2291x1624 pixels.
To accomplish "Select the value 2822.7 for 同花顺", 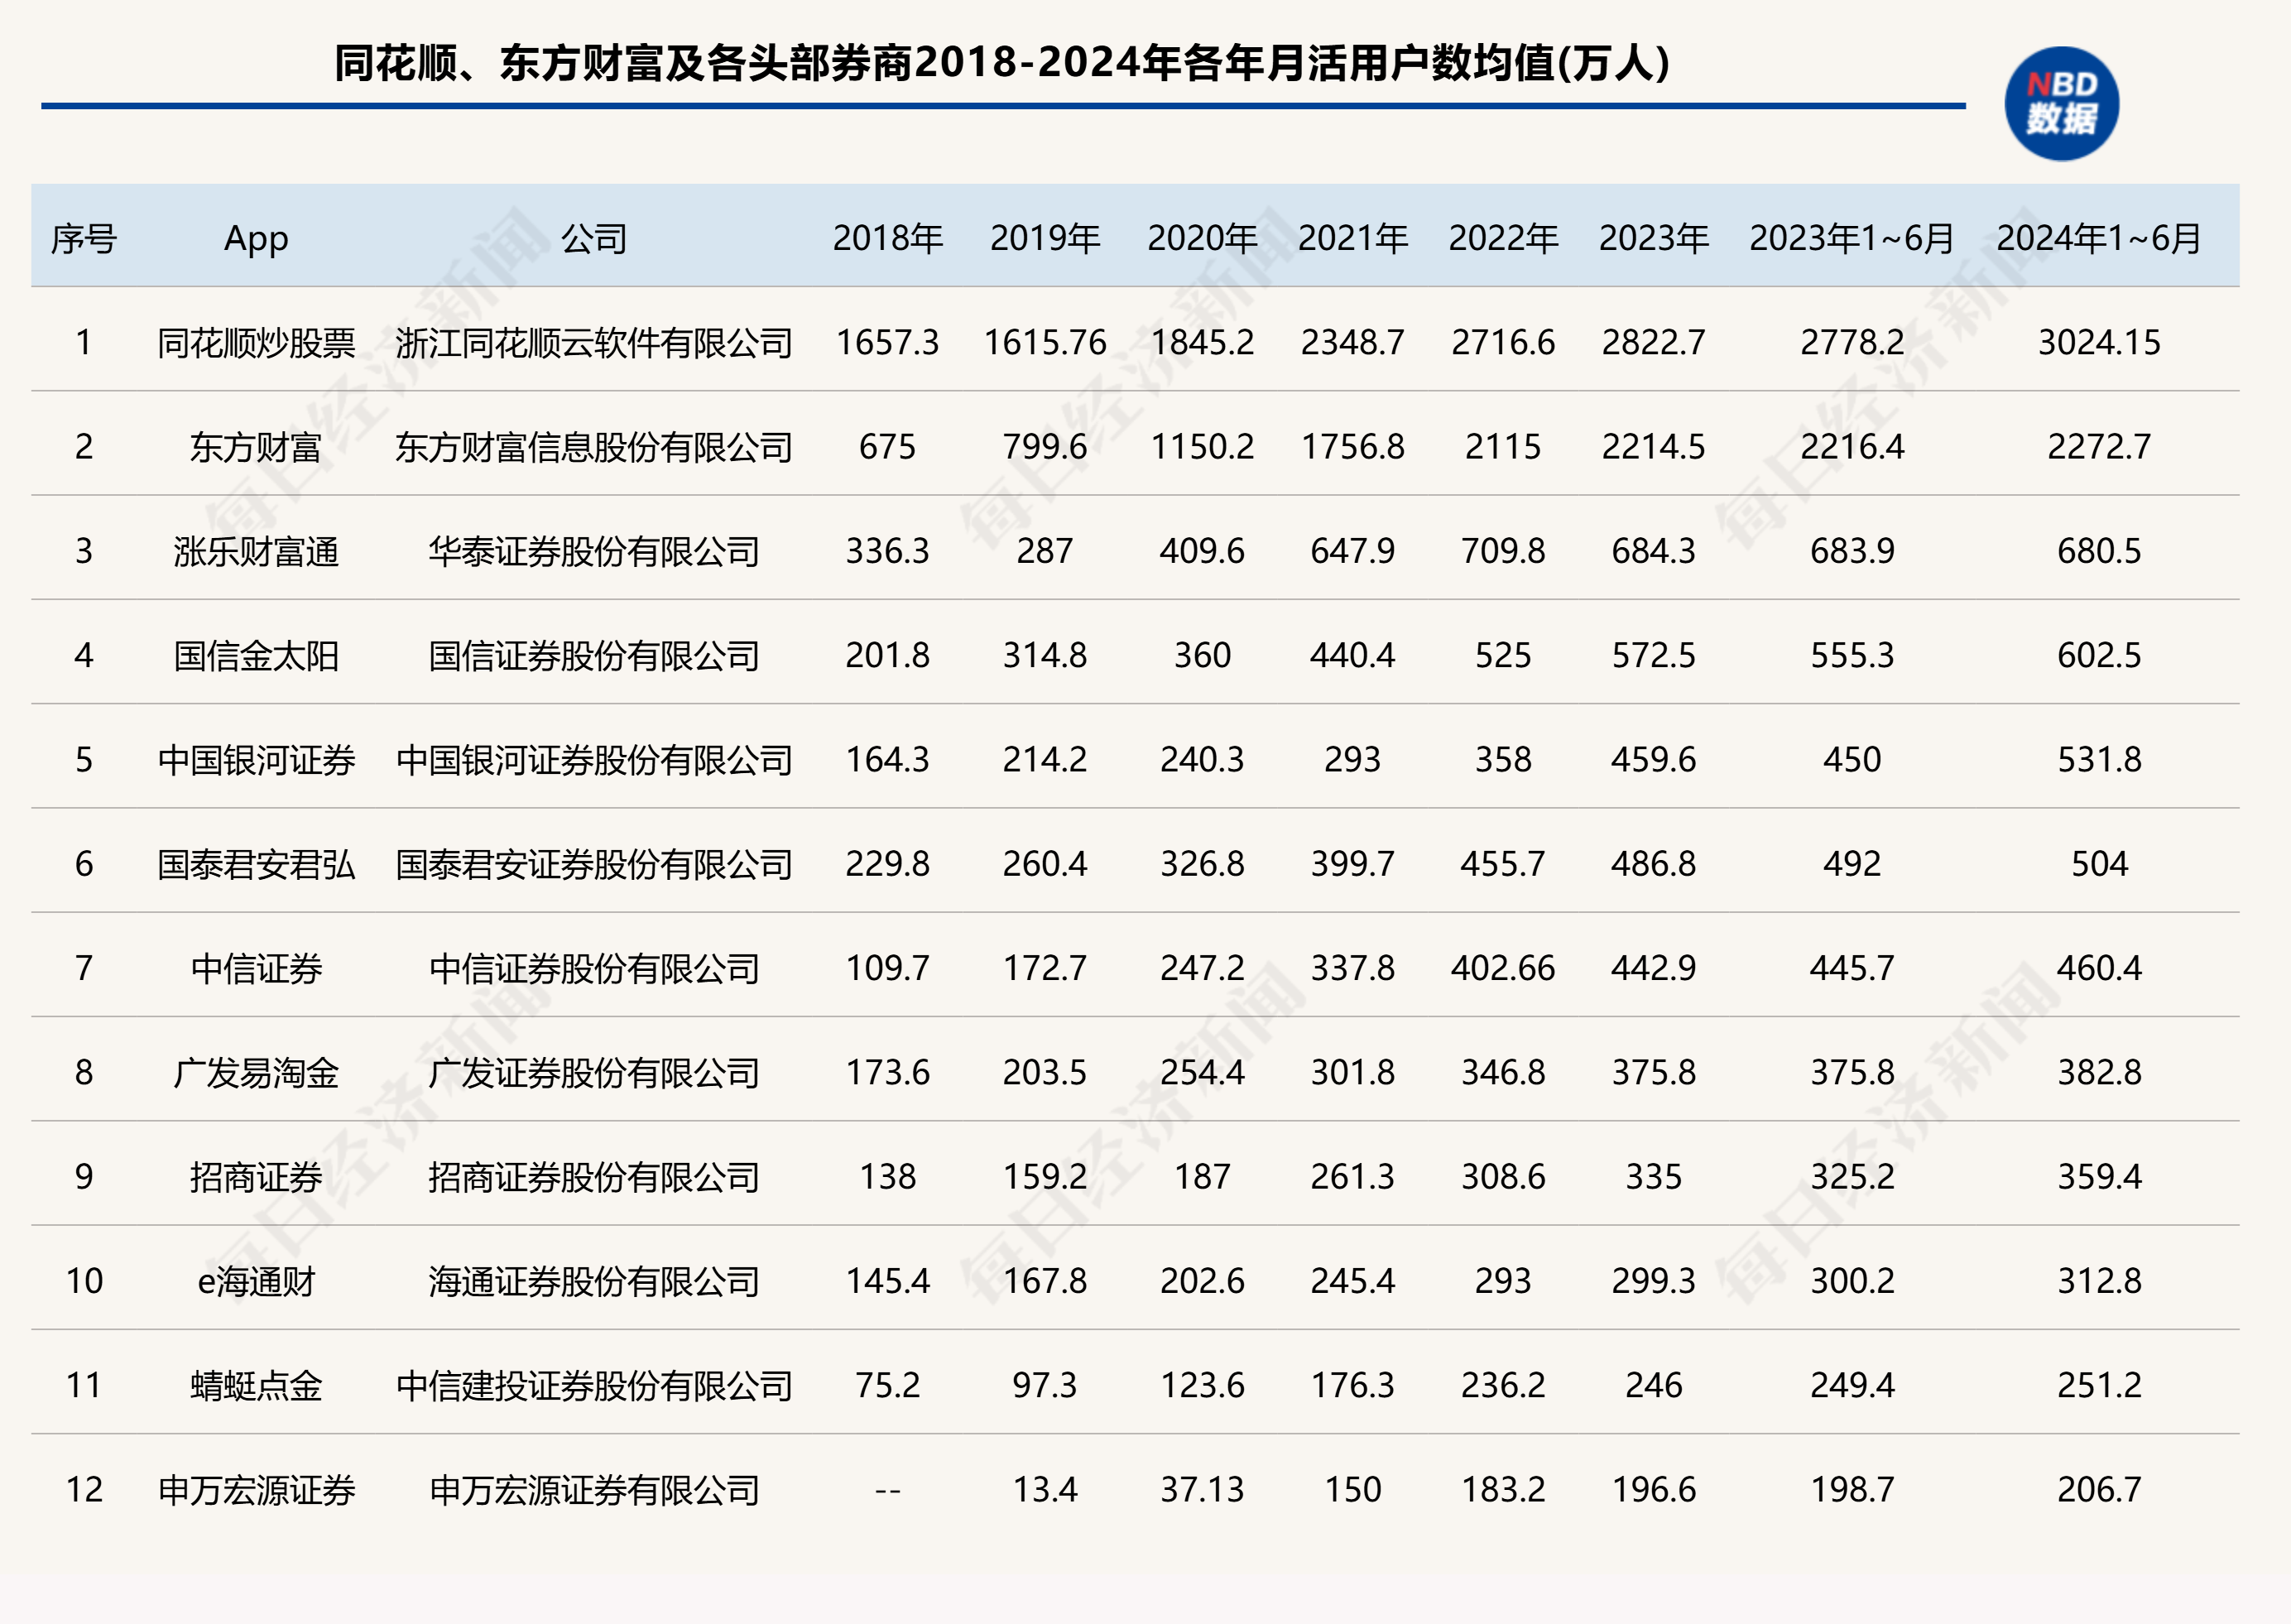I will pyautogui.click(x=1652, y=341).
